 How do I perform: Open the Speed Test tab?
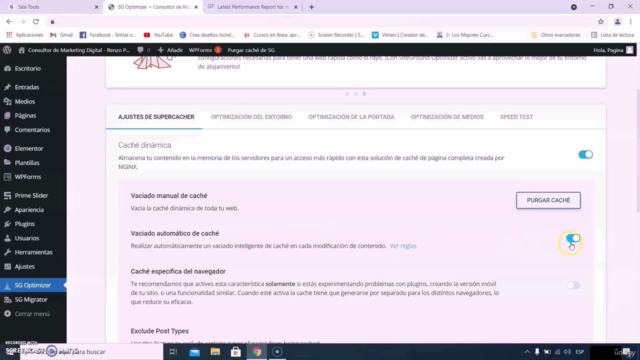516,117
